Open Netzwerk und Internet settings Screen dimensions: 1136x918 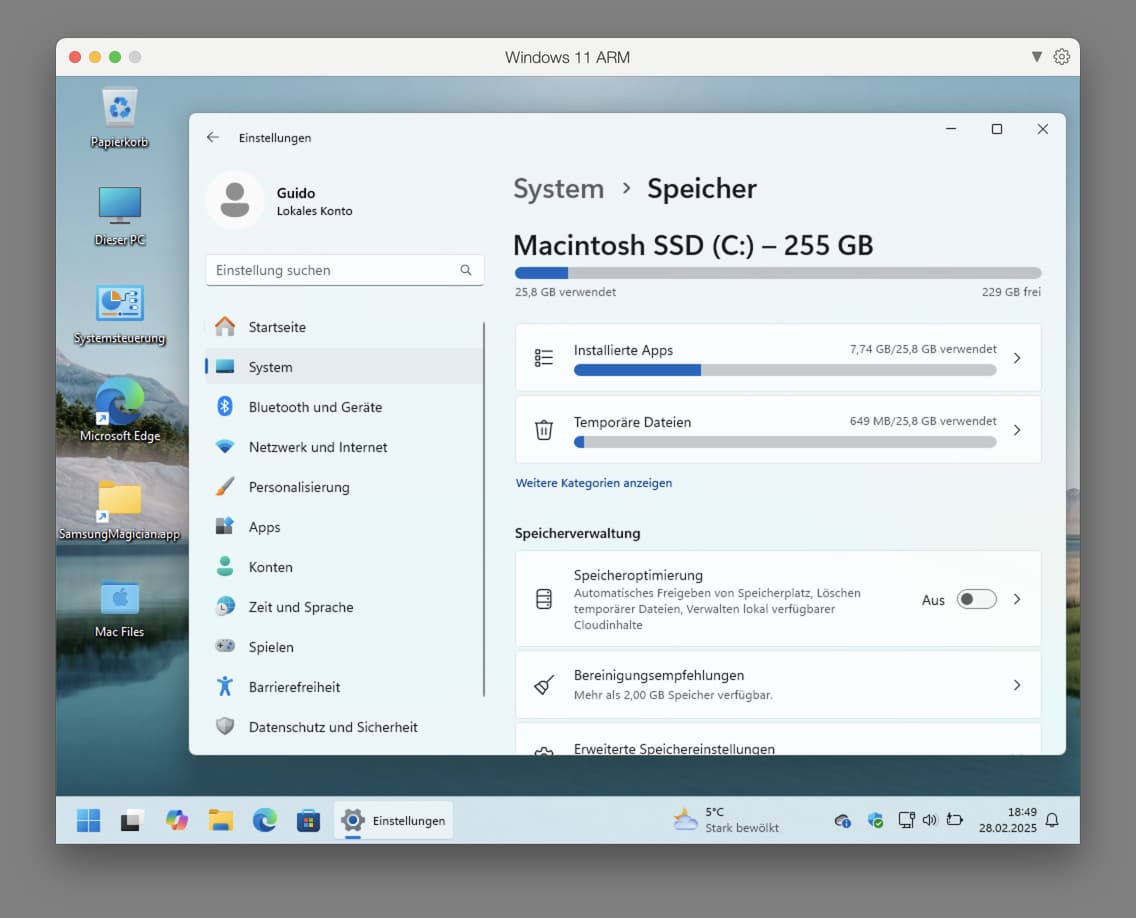coord(344,447)
